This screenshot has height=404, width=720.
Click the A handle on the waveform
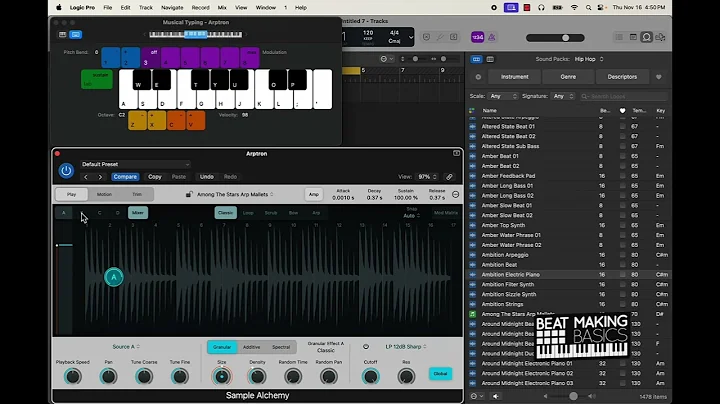113,277
